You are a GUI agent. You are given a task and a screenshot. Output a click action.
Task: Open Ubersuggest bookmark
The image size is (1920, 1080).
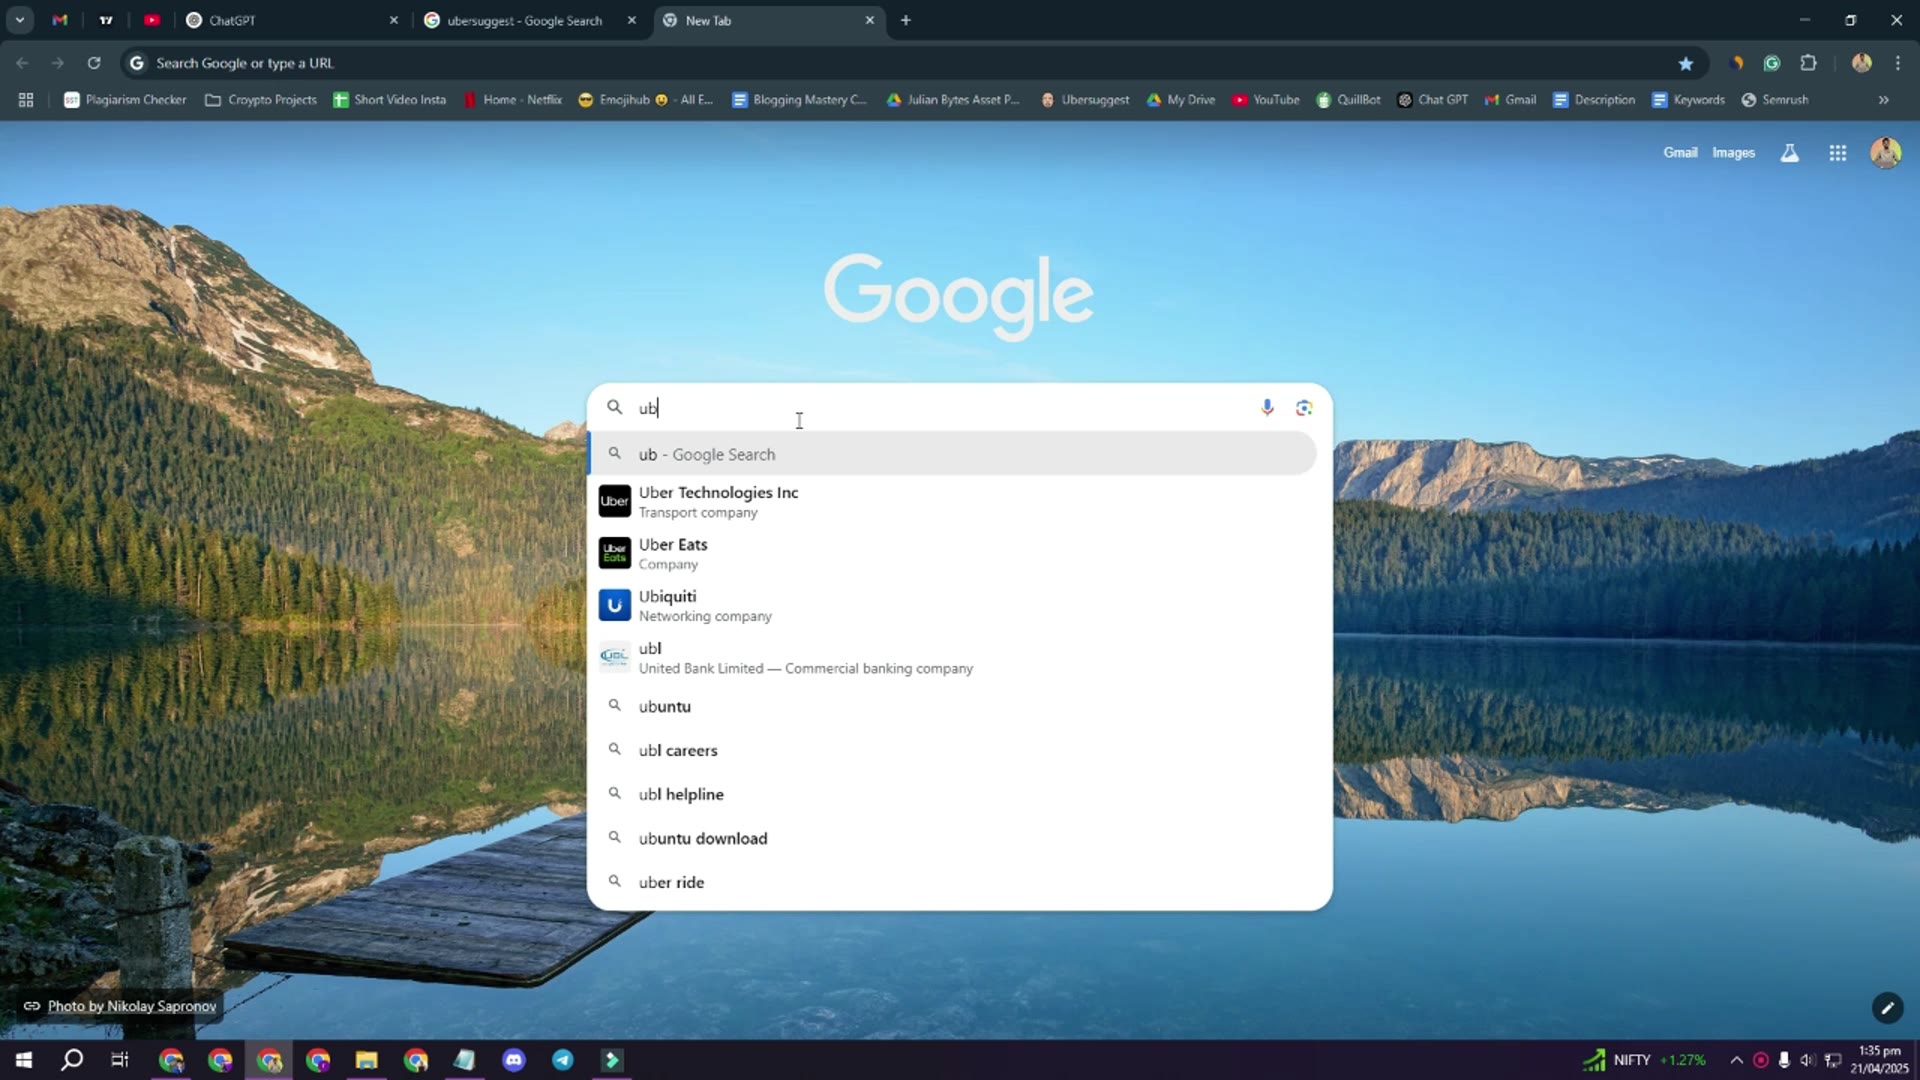coord(1085,100)
